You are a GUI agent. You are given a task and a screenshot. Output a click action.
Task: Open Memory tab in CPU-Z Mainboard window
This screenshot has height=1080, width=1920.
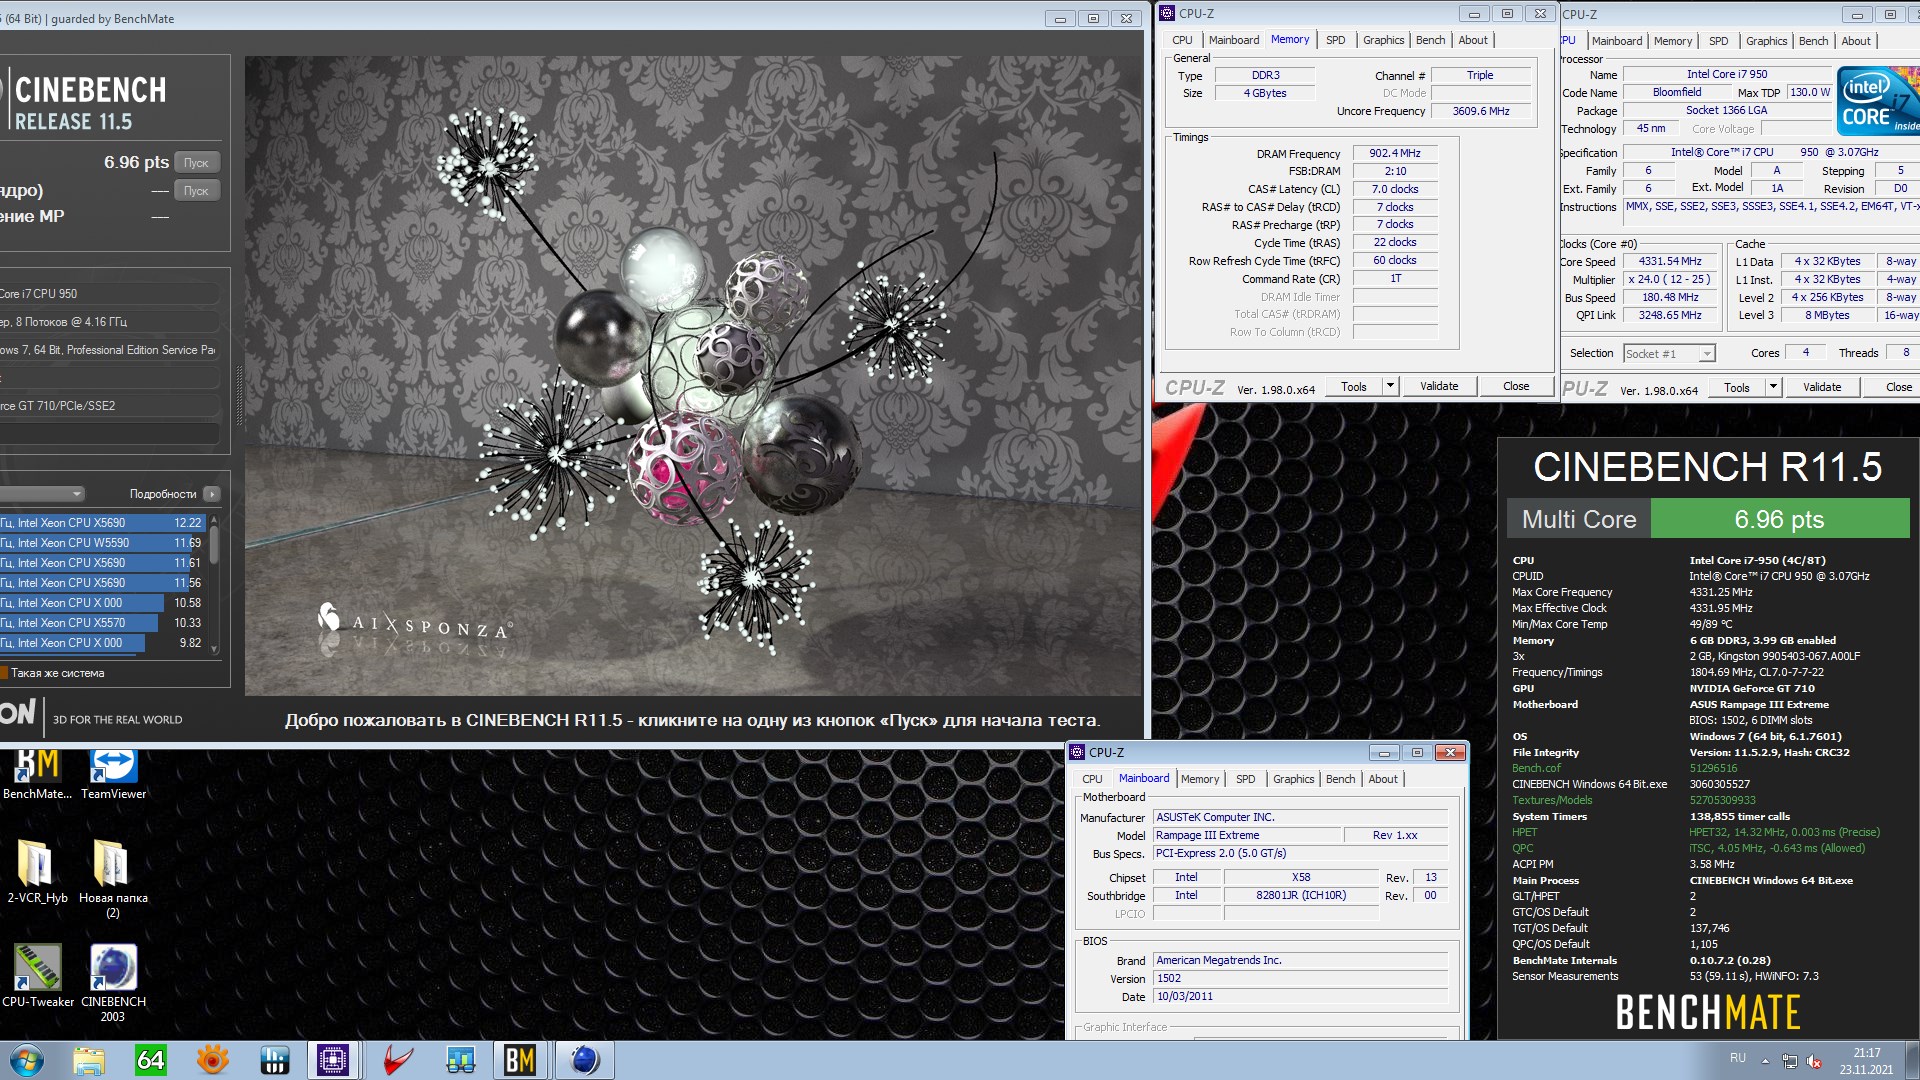tap(1200, 779)
